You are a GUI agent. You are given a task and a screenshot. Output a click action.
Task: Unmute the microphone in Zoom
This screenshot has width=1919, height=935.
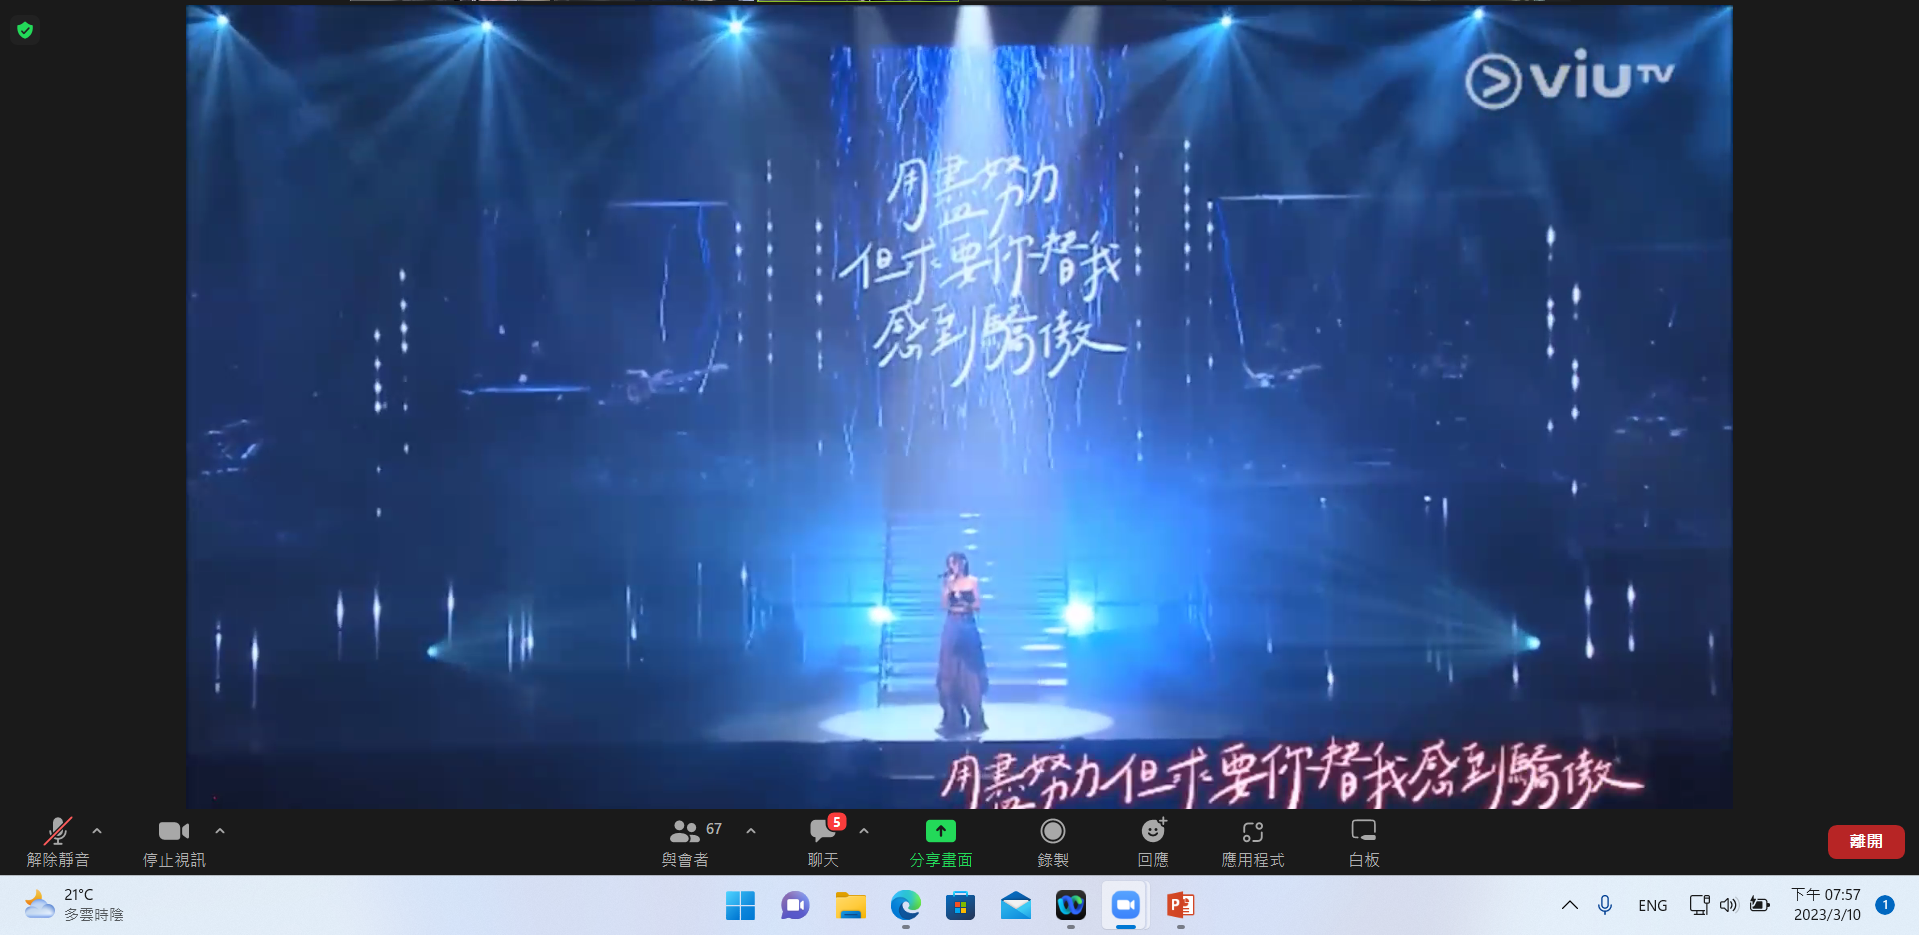click(x=58, y=841)
